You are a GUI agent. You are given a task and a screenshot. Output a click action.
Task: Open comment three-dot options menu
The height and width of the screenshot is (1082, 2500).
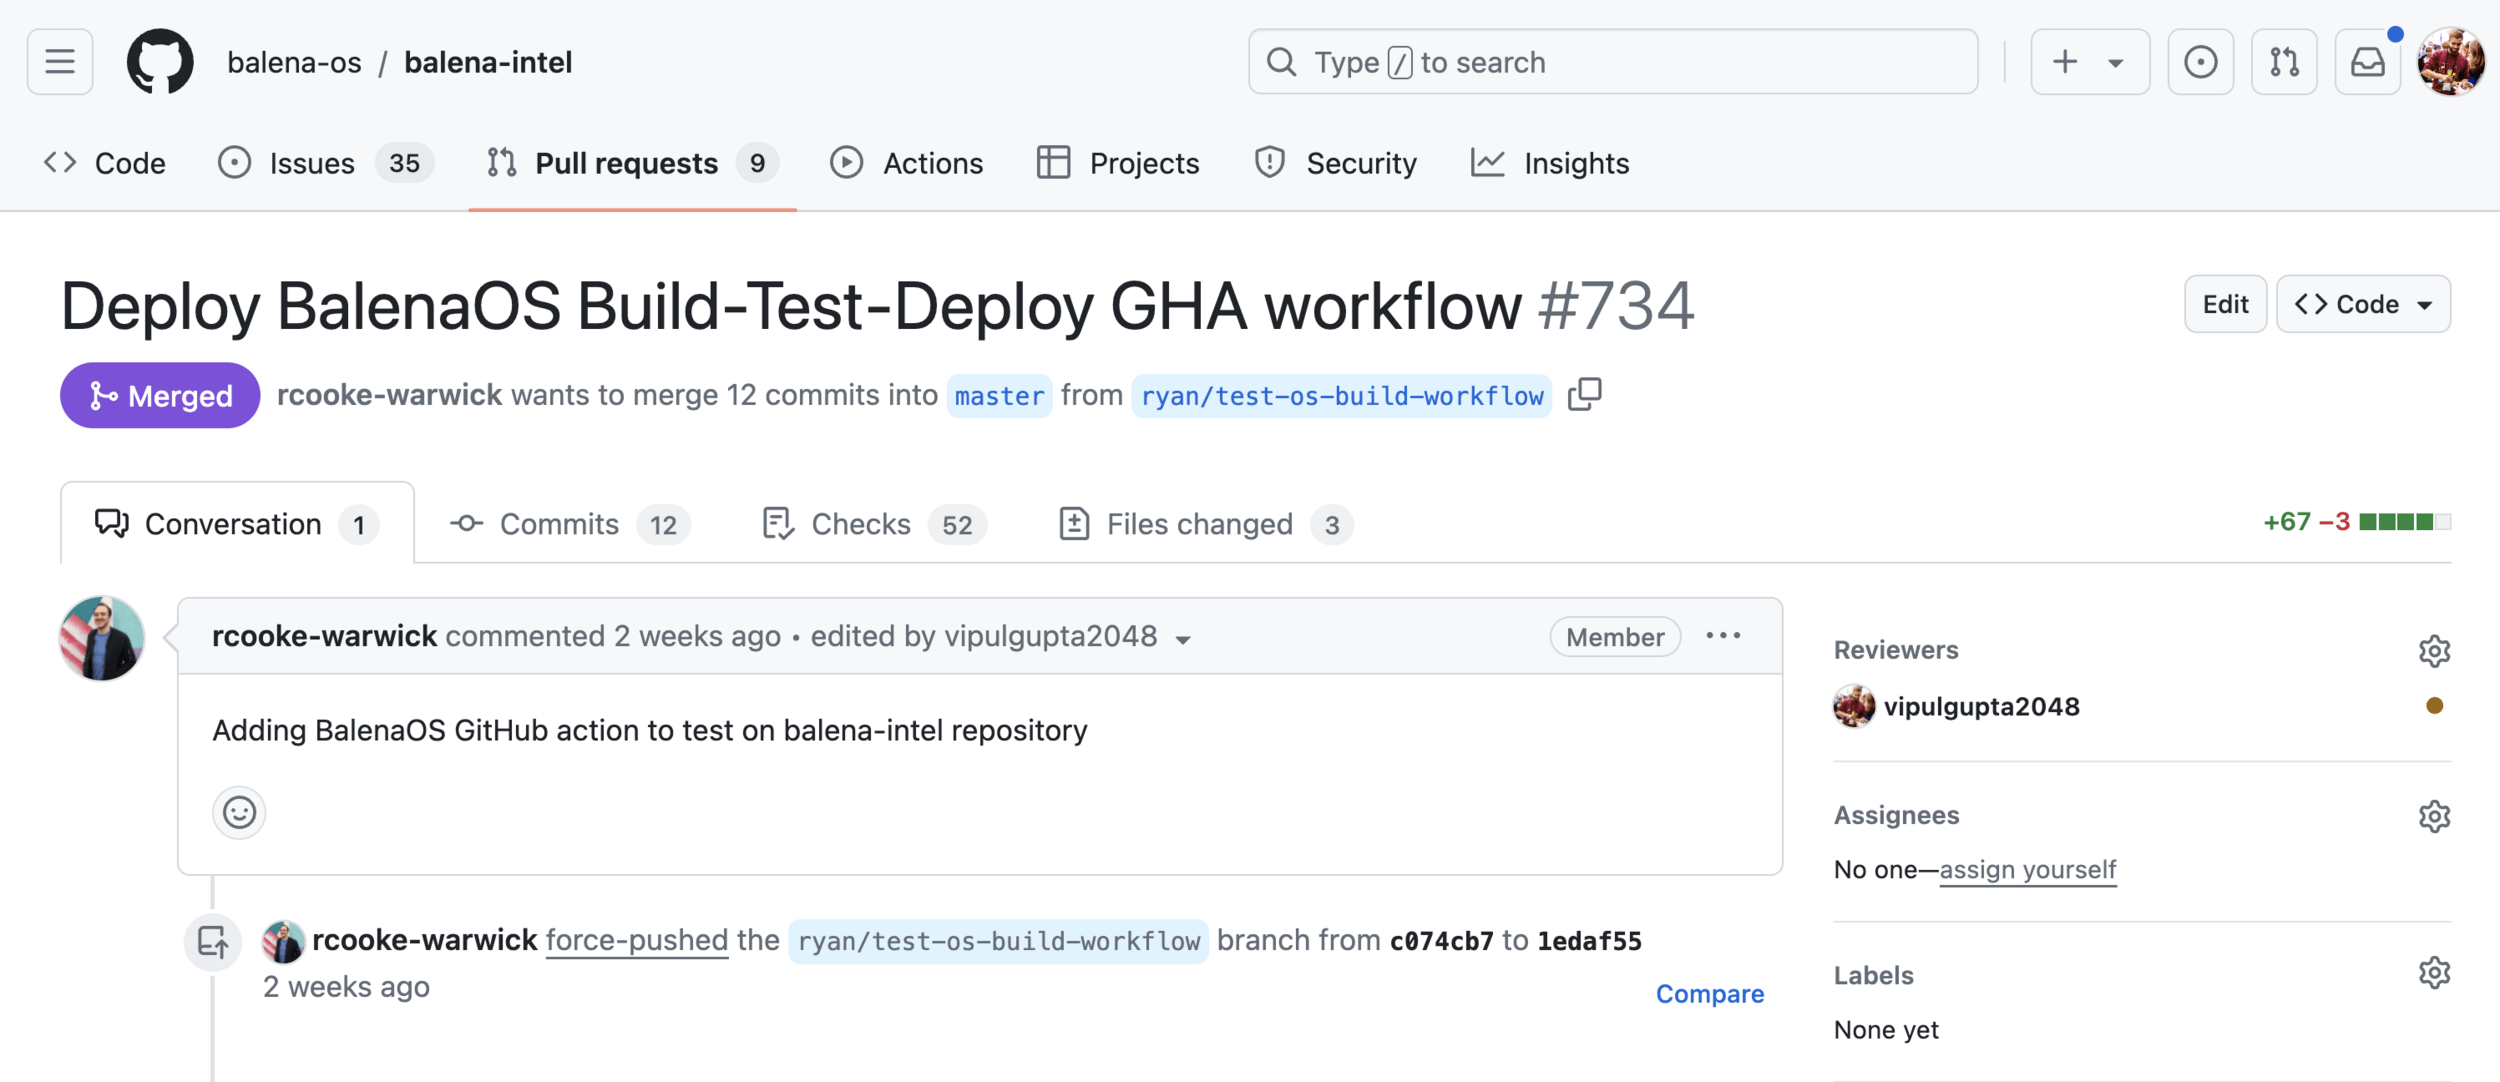[x=1723, y=636]
